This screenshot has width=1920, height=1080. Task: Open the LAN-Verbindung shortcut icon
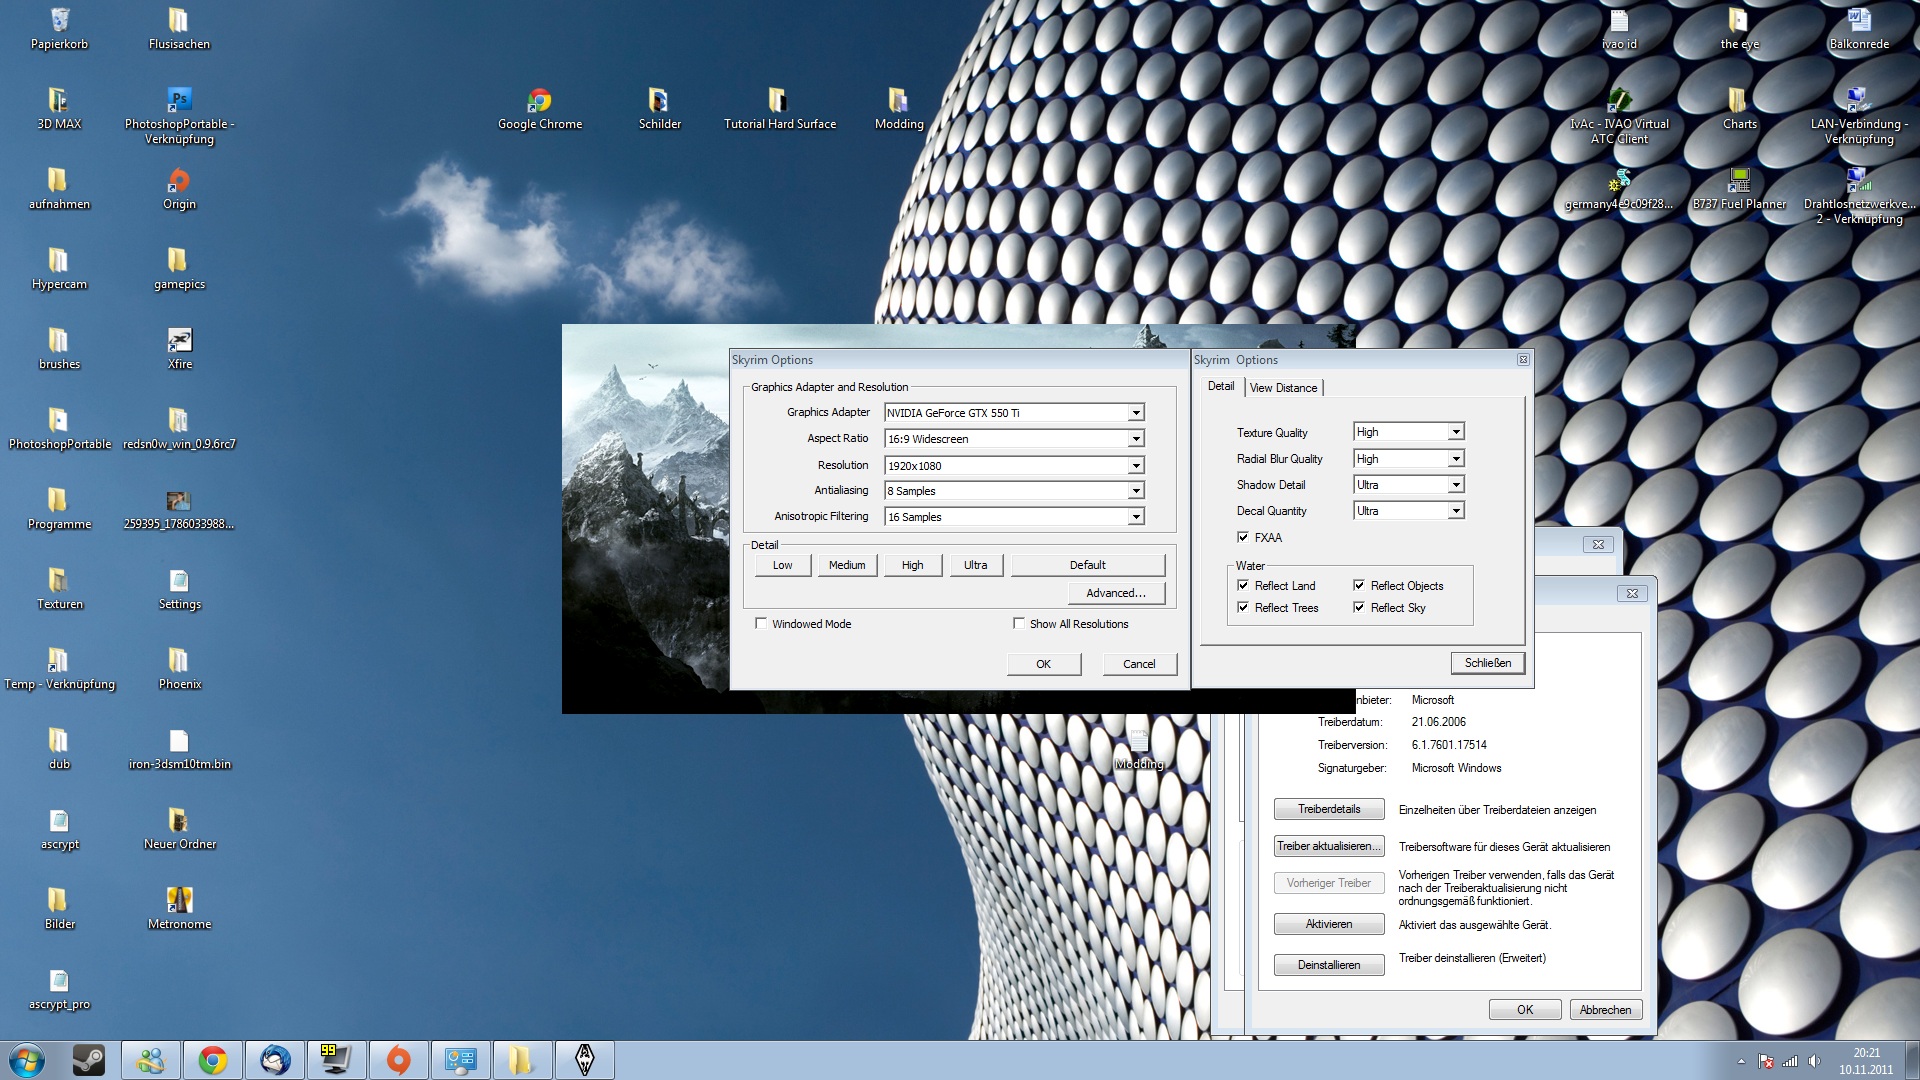pos(1859,115)
